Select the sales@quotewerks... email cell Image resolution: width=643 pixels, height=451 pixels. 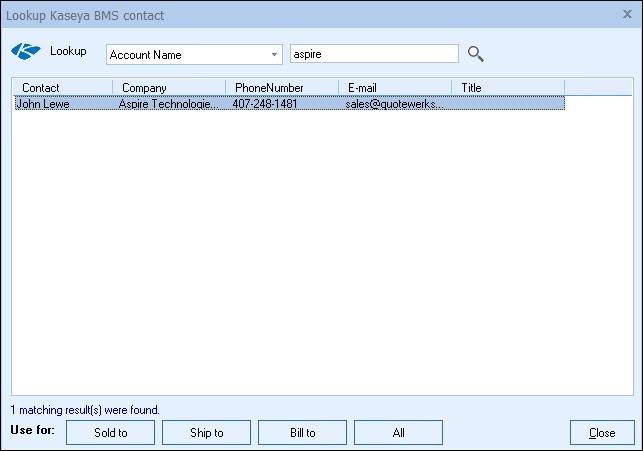(x=394, y=104)
